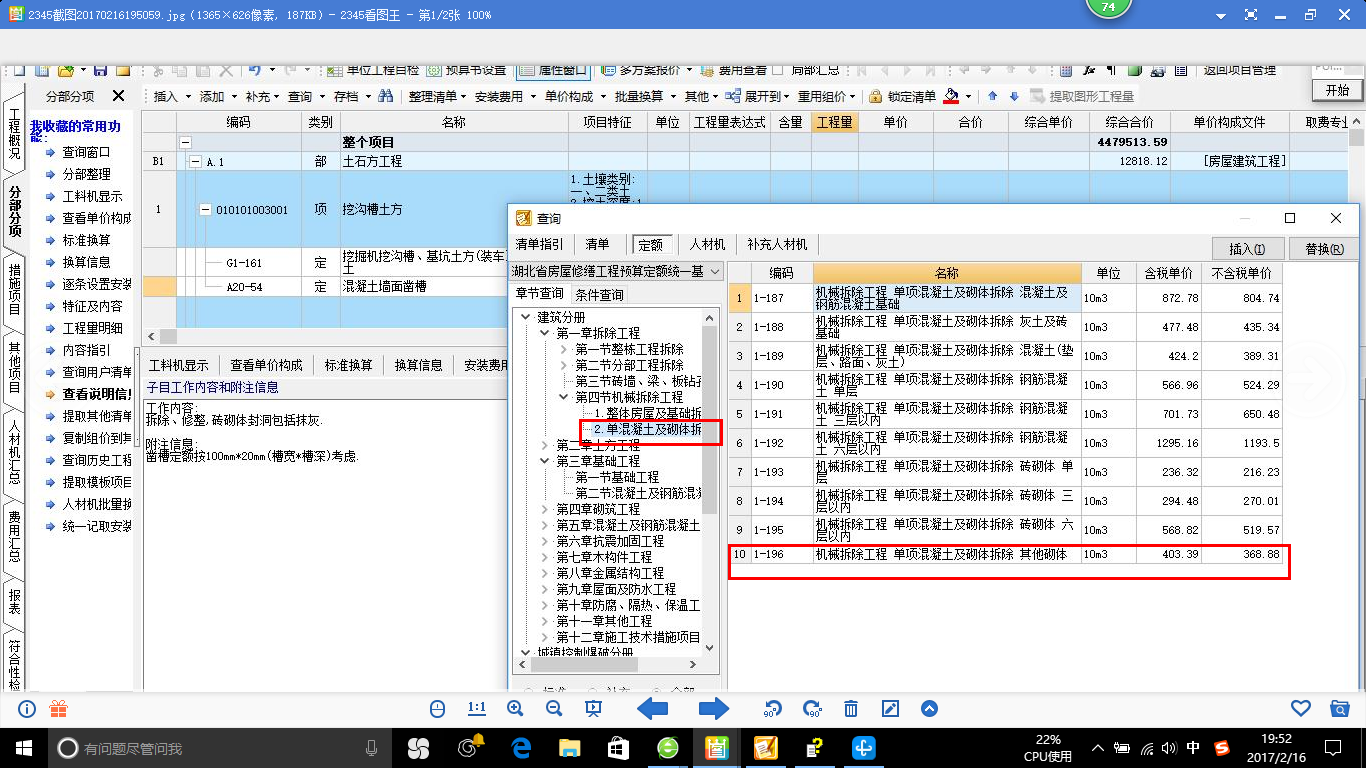Screen dimensions: 1366x768
Task: Click 查询窗口 in common functions list
Action: click(x=86, y=152)
